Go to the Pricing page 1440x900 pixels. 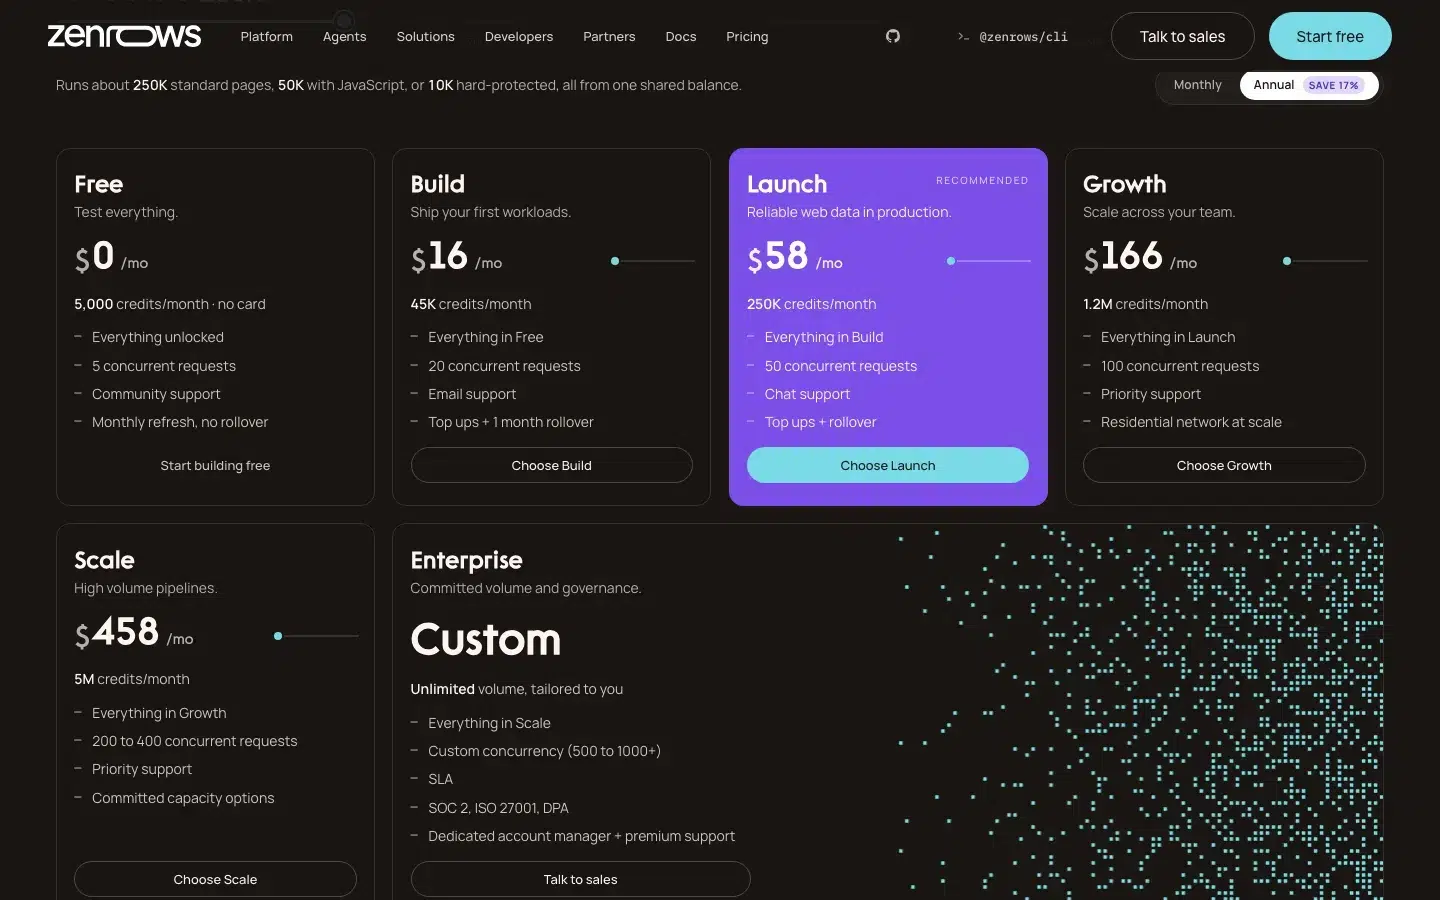point(747,37)
